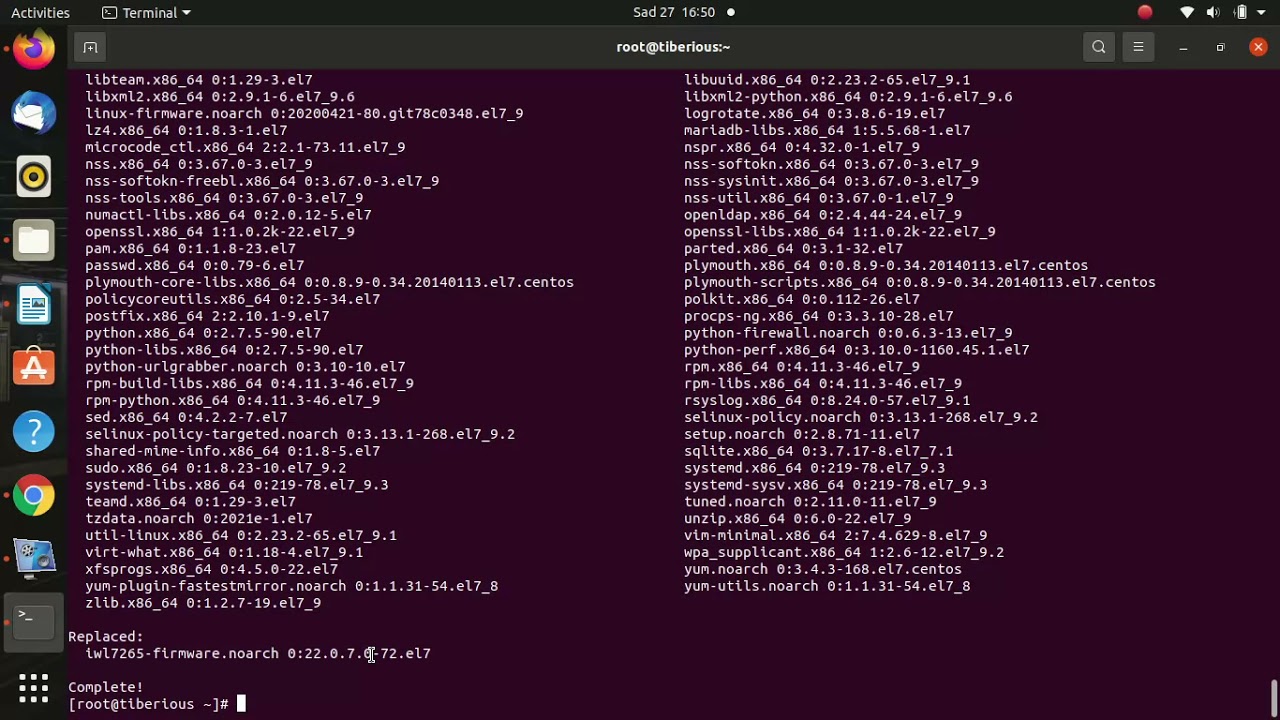Viewport: 1280px width, 720px height.
Task: Click the yum-utils.noarch package line
Action: (x=827, y=586)
